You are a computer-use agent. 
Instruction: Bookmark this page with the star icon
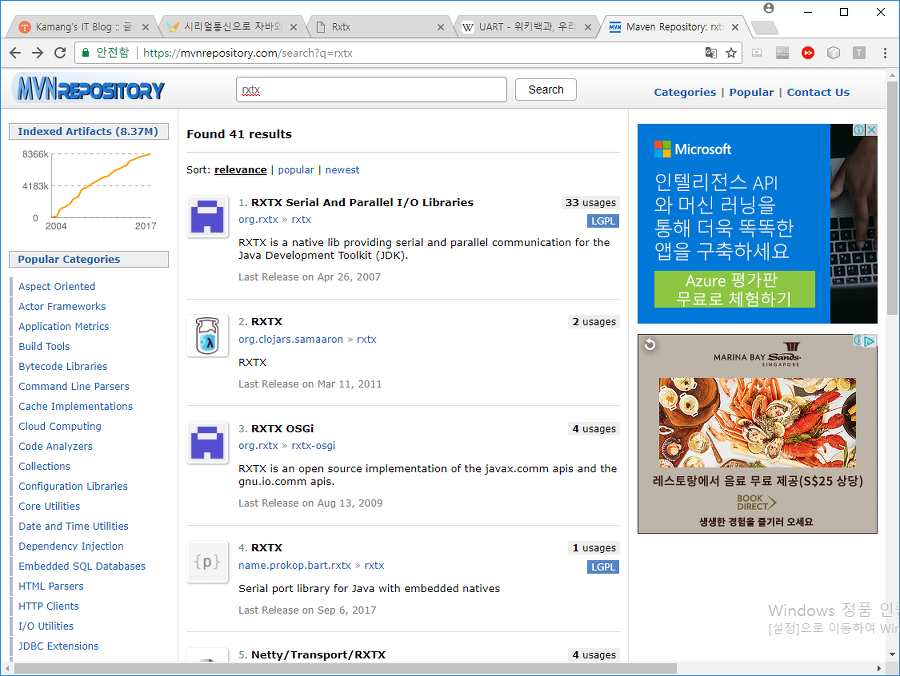click(x=731, y=53)
